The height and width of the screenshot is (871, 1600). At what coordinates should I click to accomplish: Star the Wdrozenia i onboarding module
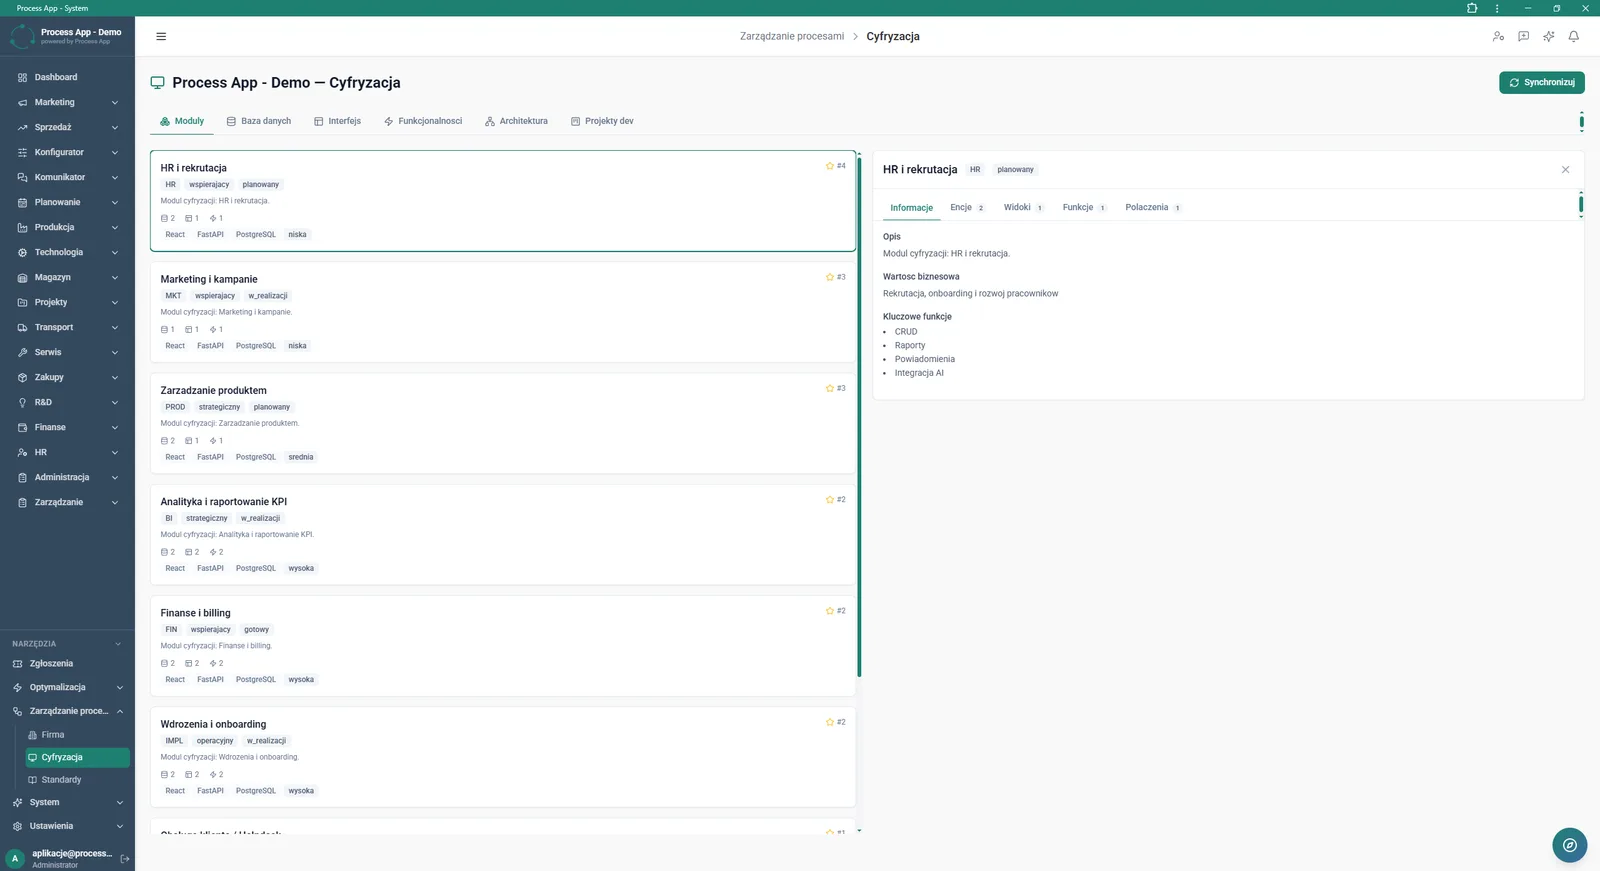pyautogui.click(x=830, y=721)
